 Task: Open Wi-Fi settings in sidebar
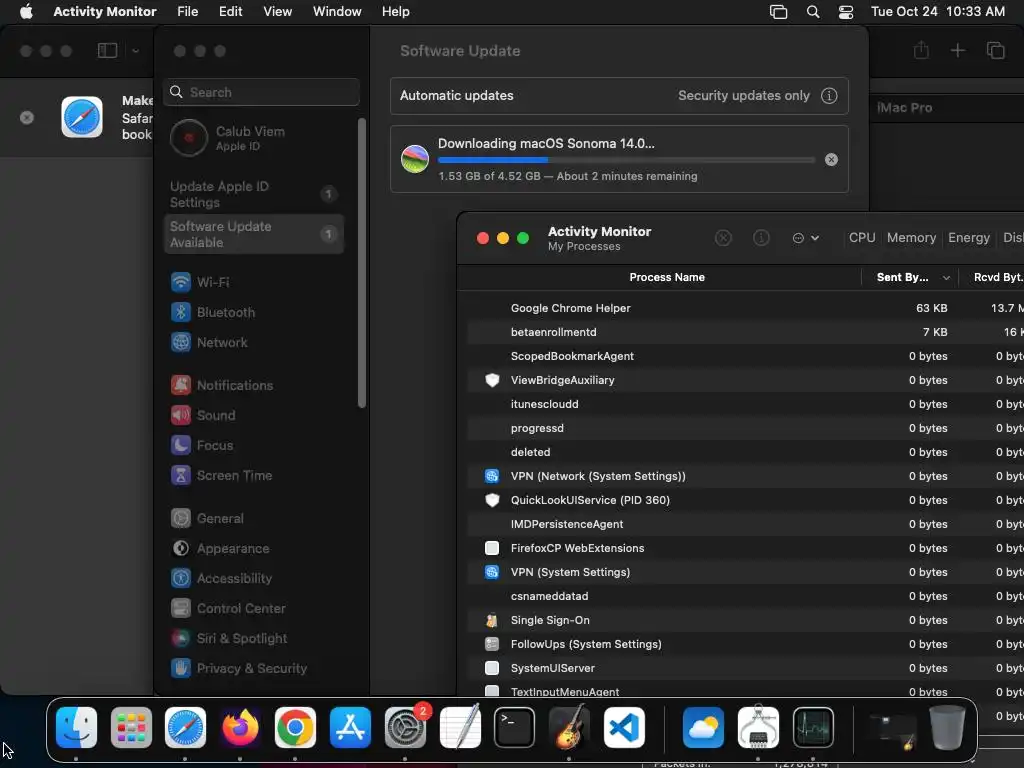[253, 282]
